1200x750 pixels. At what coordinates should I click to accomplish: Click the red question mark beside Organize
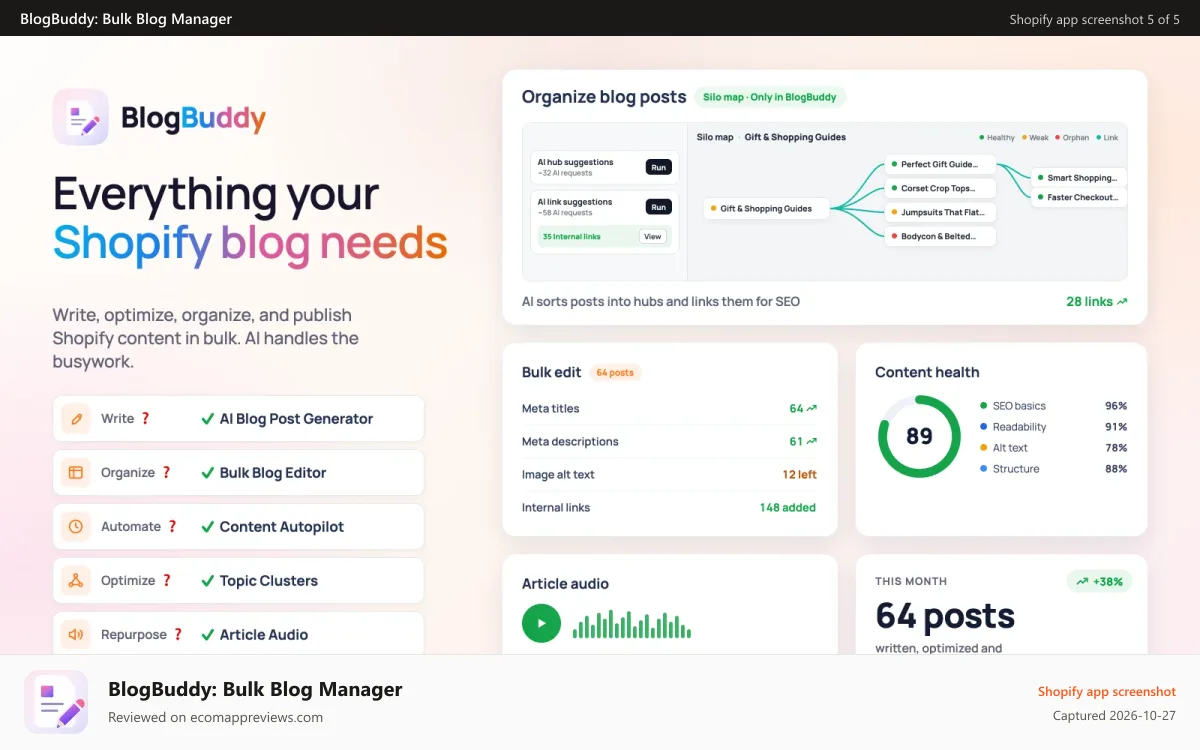pyautogui.click(x=166, y=473)
